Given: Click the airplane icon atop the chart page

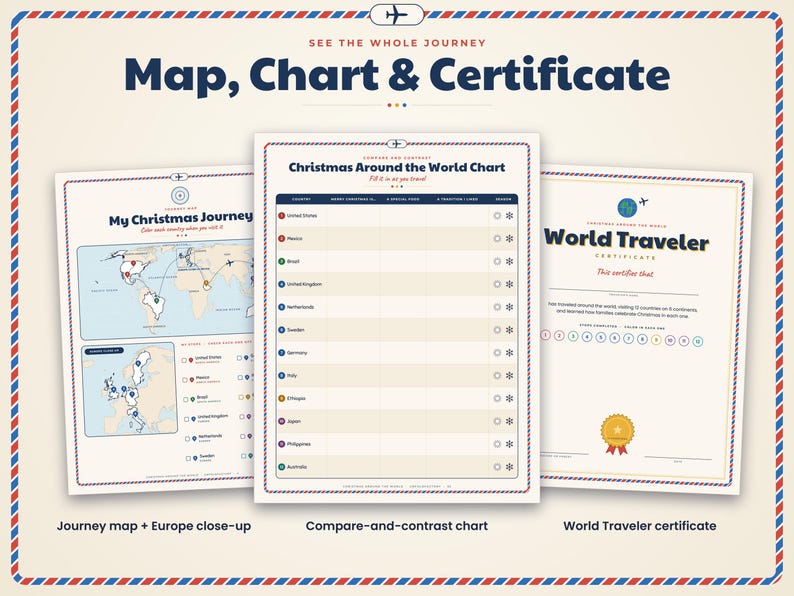Looking at the screenshot, I should click(396, 144).
